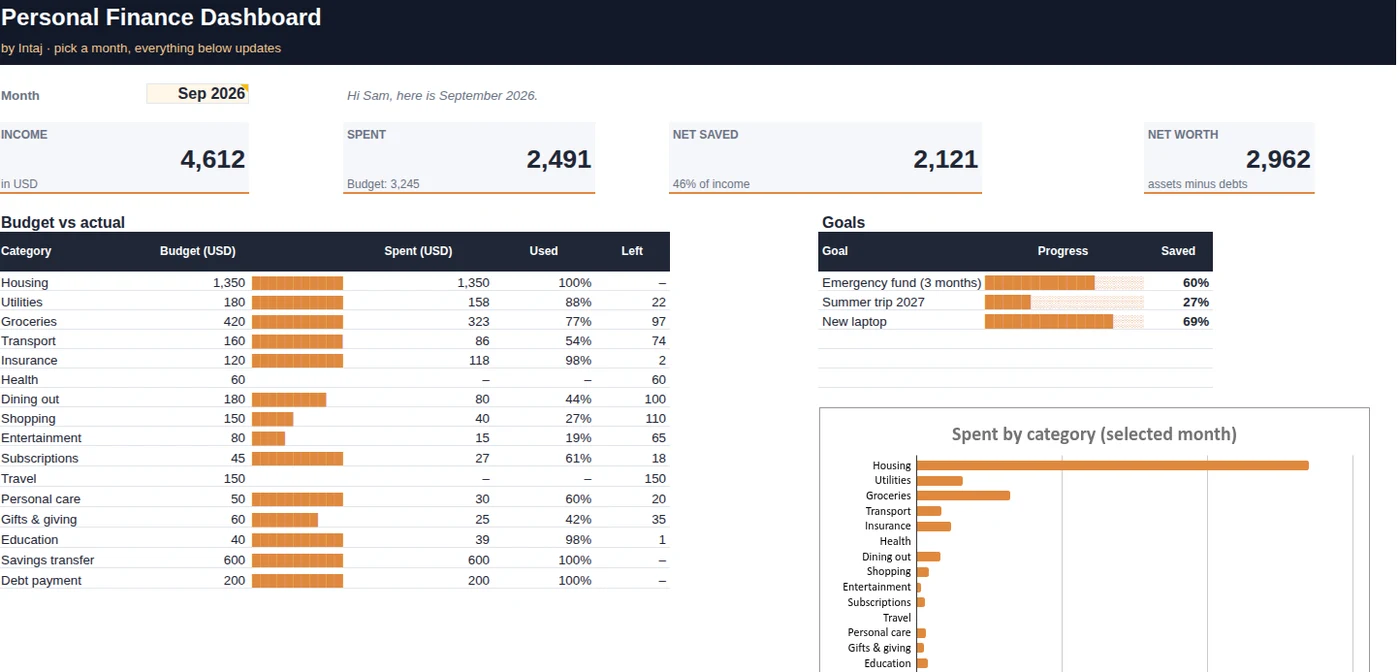Click the Category column header
This screenshot has height=672, width=1400.
pos(26,251)
